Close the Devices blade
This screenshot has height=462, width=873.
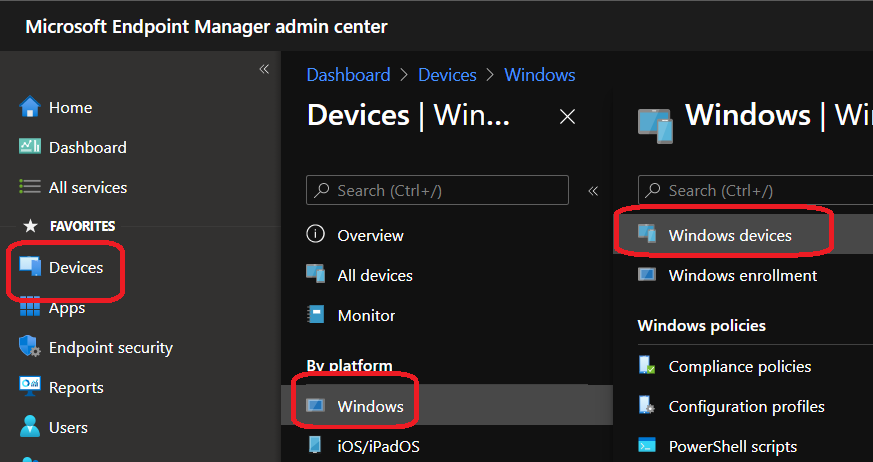[567, 116]
